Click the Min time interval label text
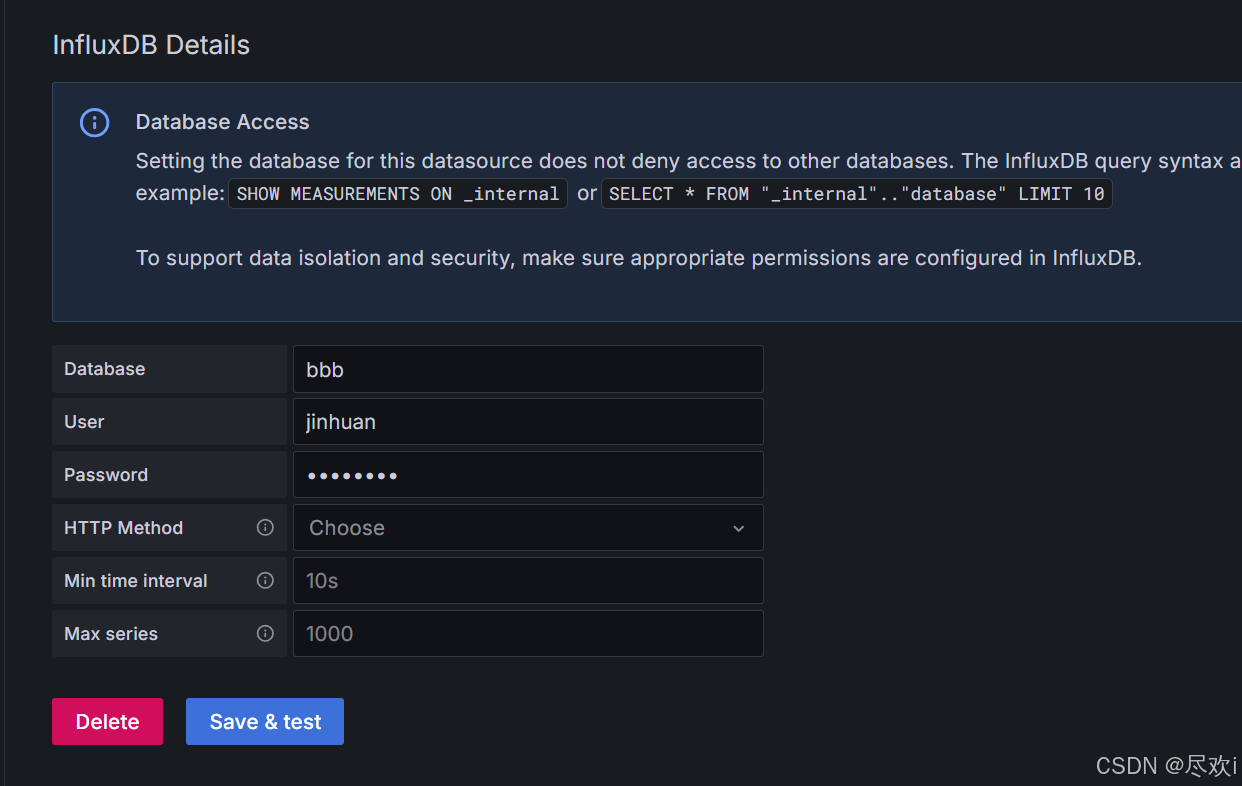 click(136, 581)
